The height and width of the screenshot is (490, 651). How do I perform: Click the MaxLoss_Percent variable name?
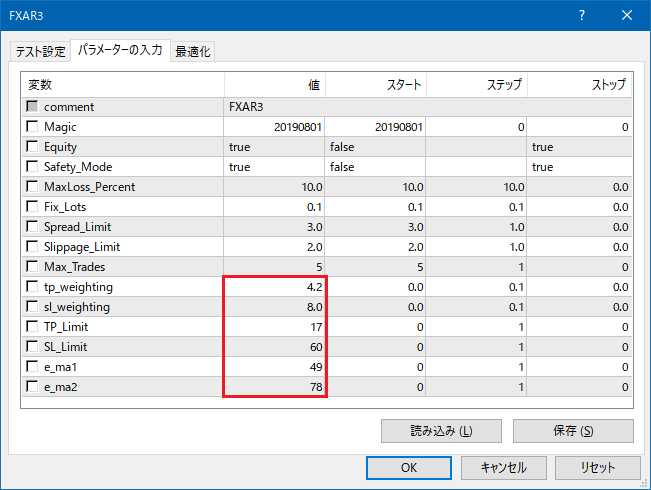click(89, 187)
